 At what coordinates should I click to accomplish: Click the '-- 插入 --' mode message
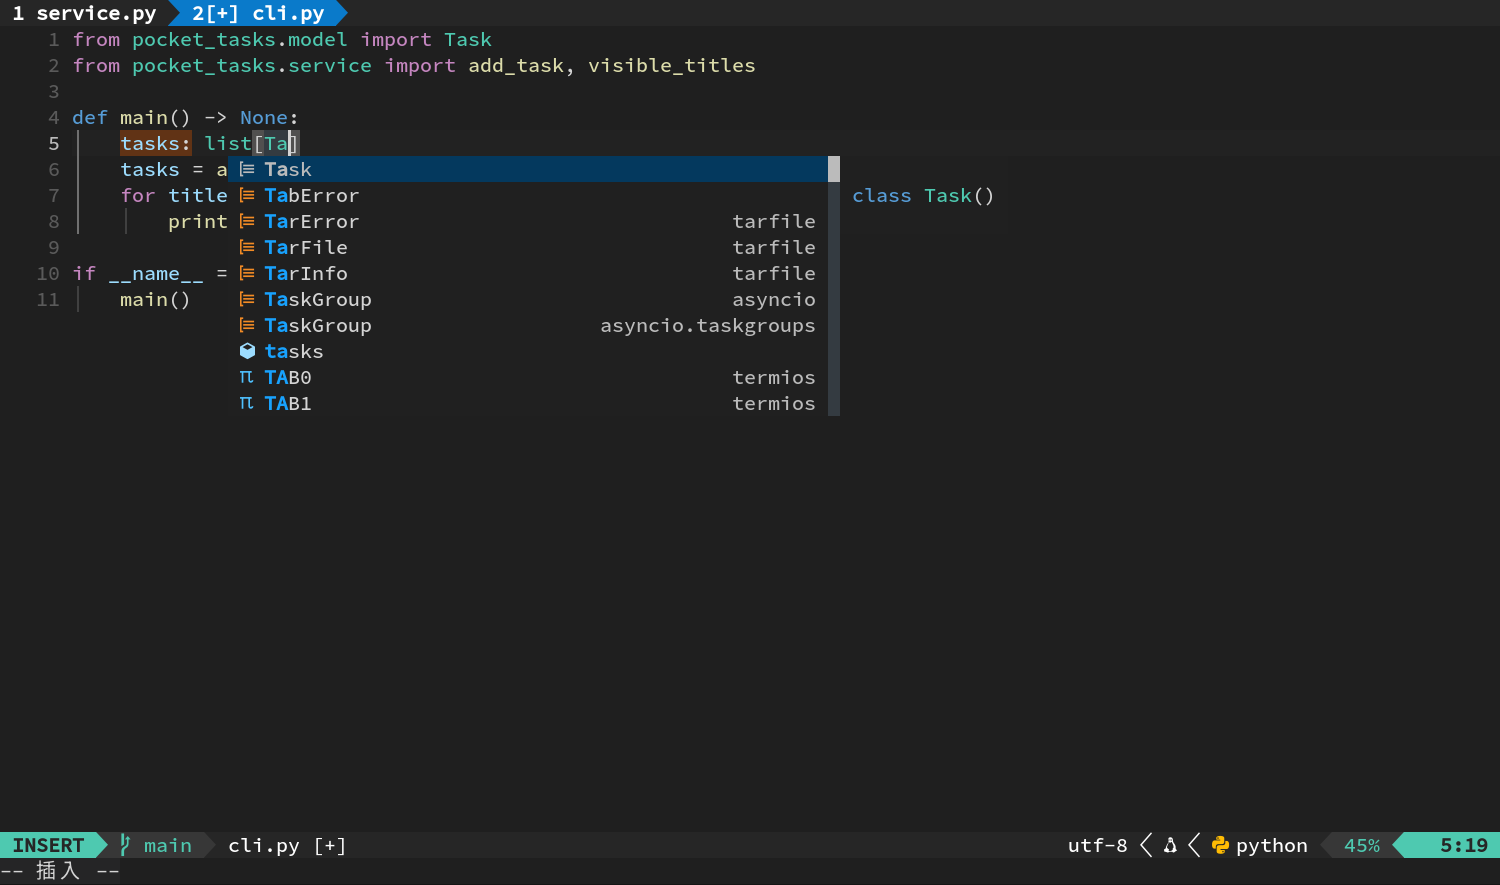(x=60, y=871)
